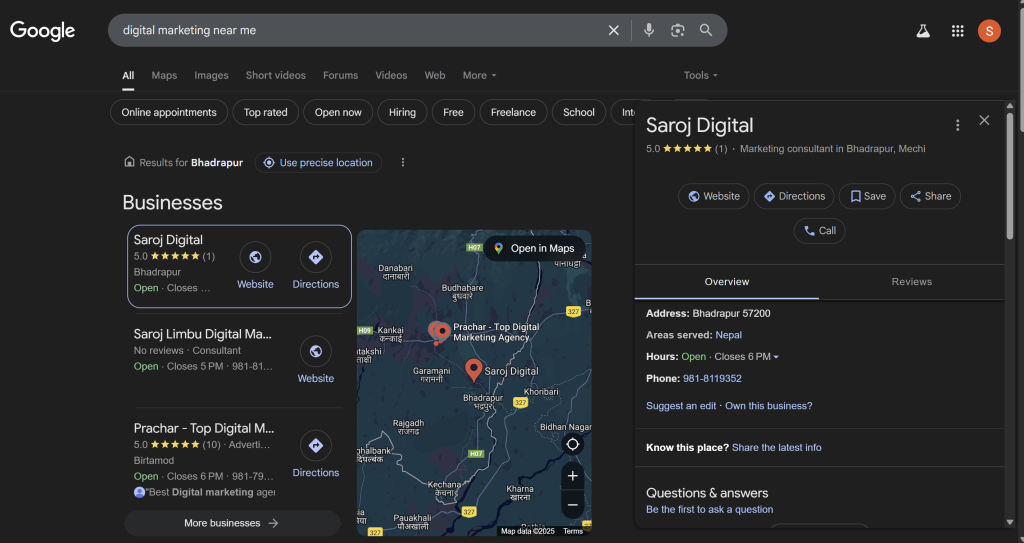This screenshot has height=543, width=1024.
Task: Enable the Top rated filter chip
Action: click(265, 112)
